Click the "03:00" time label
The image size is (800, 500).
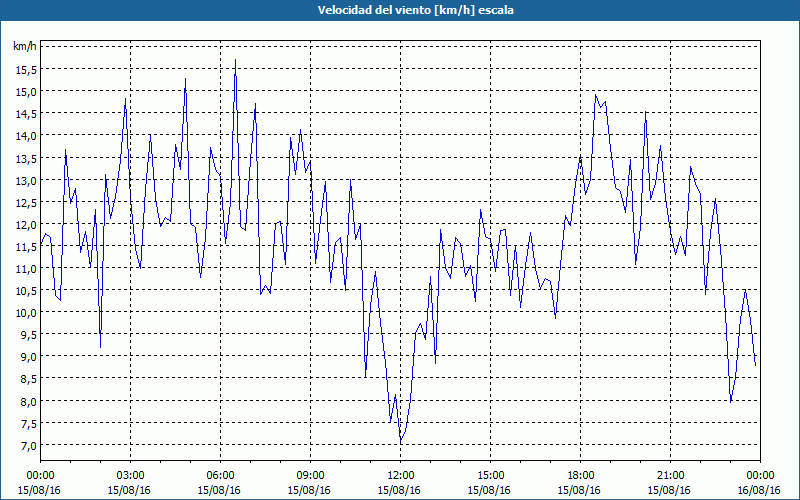[130, 476]
